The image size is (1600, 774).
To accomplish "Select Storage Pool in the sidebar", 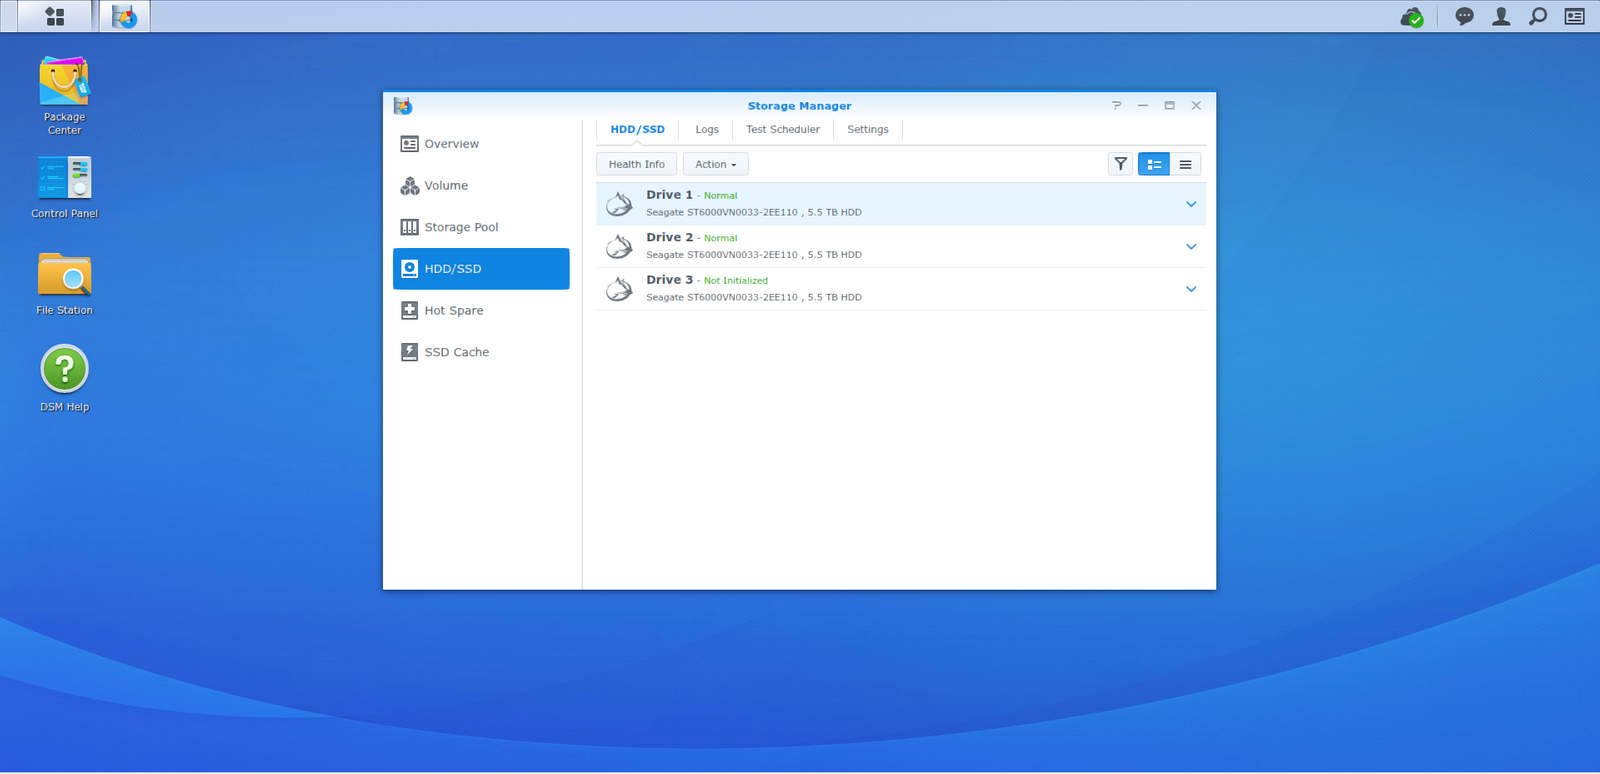I will (481, 227).
